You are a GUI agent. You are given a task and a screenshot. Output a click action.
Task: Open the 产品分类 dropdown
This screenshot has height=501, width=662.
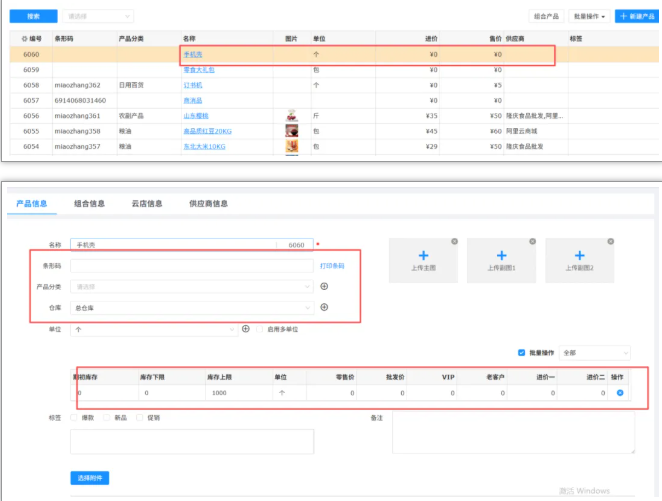(x=190, y=286)
